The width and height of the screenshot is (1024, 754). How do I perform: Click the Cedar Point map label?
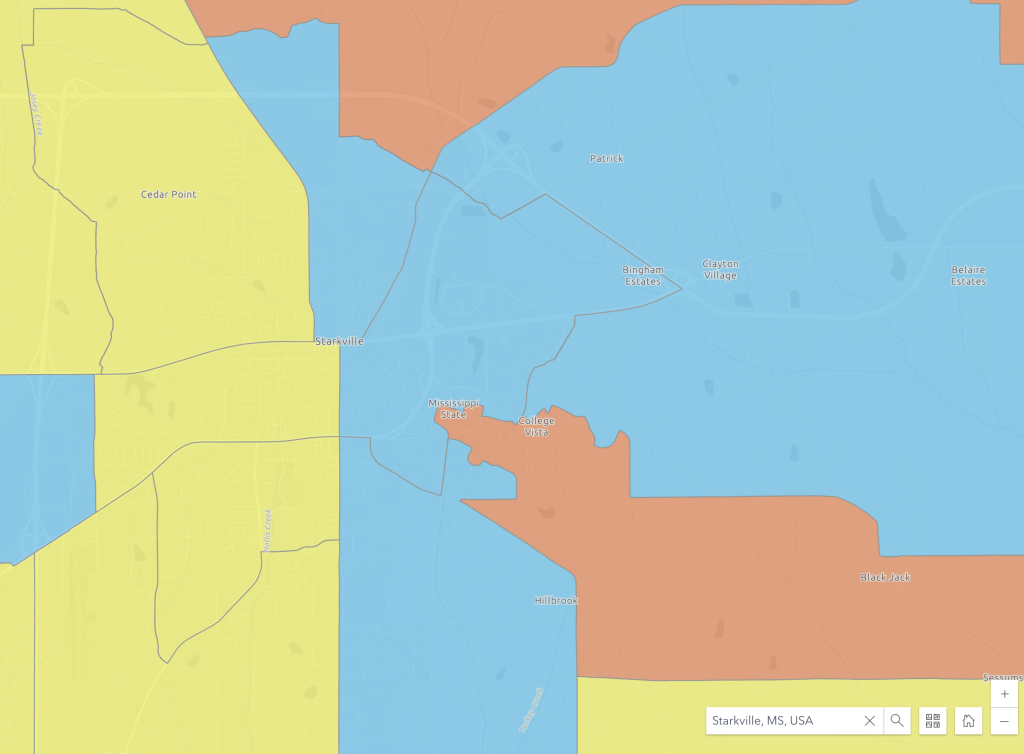click(168, 194)
